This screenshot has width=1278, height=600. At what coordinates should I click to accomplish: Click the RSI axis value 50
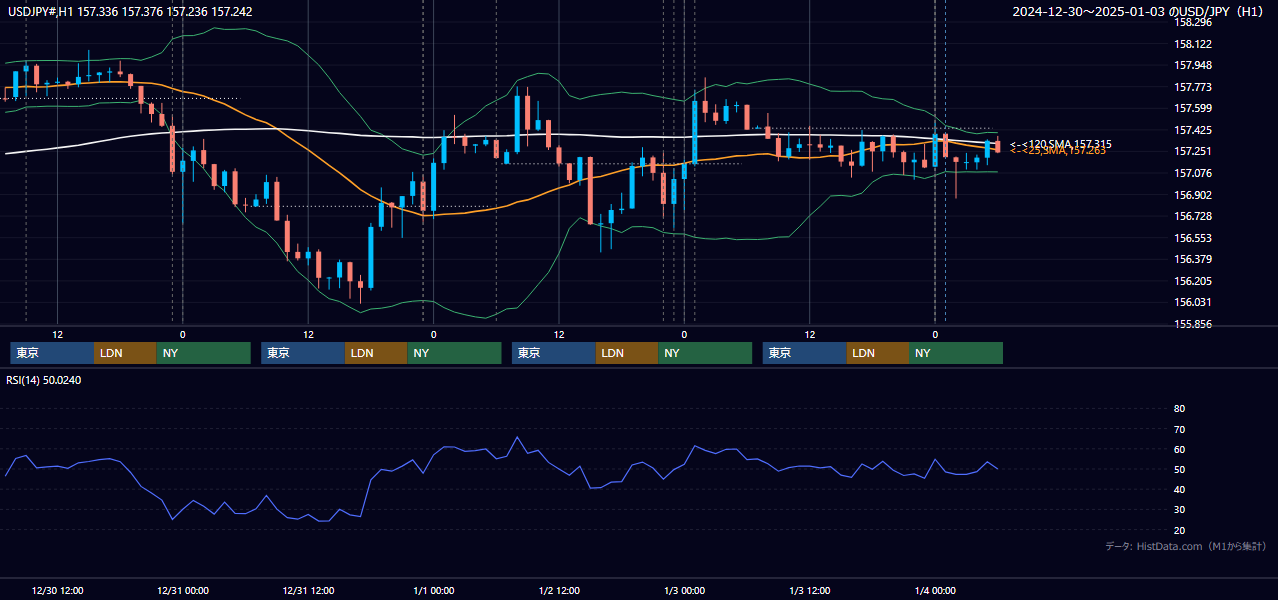coord(1179,469)
